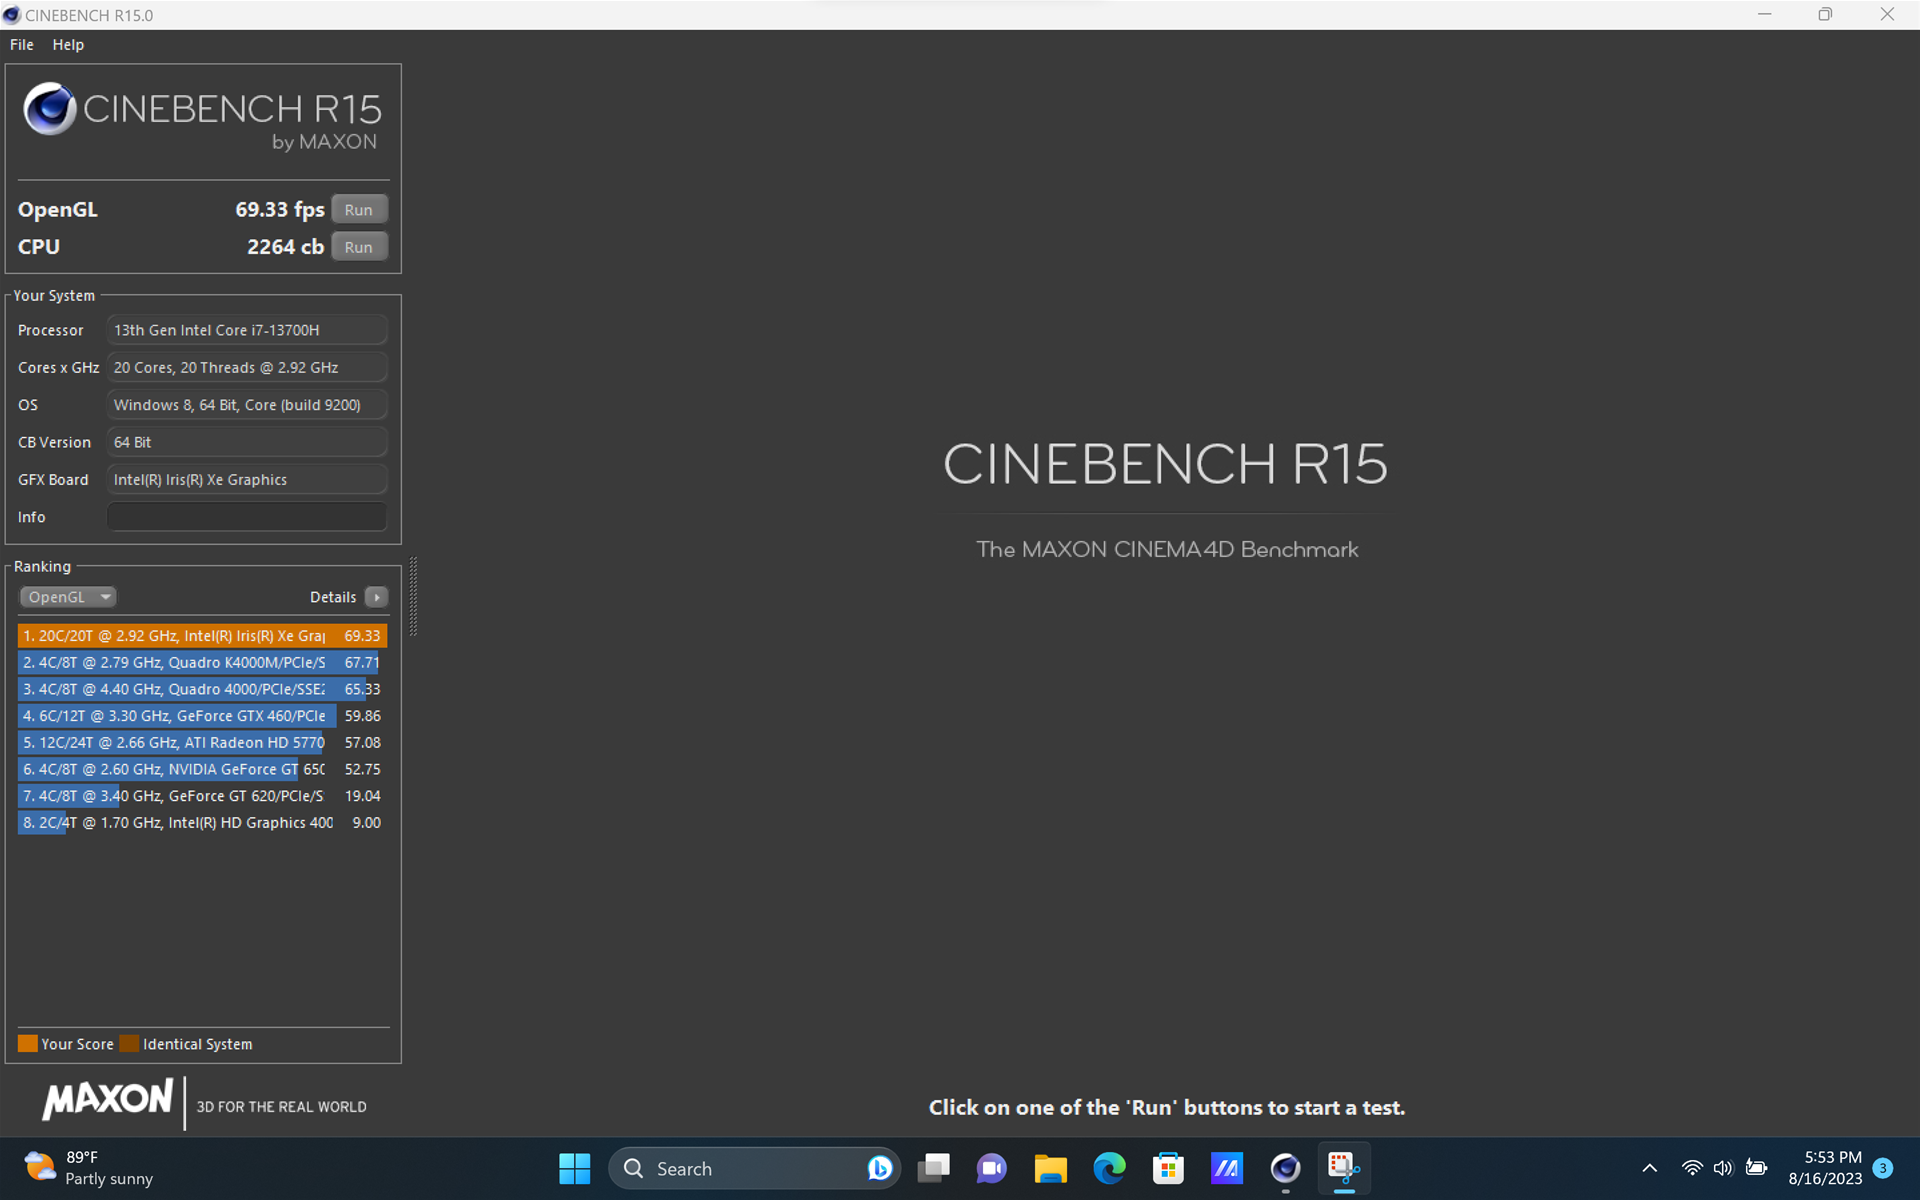Open Microsoft Store from the taskbar

1168,1168
